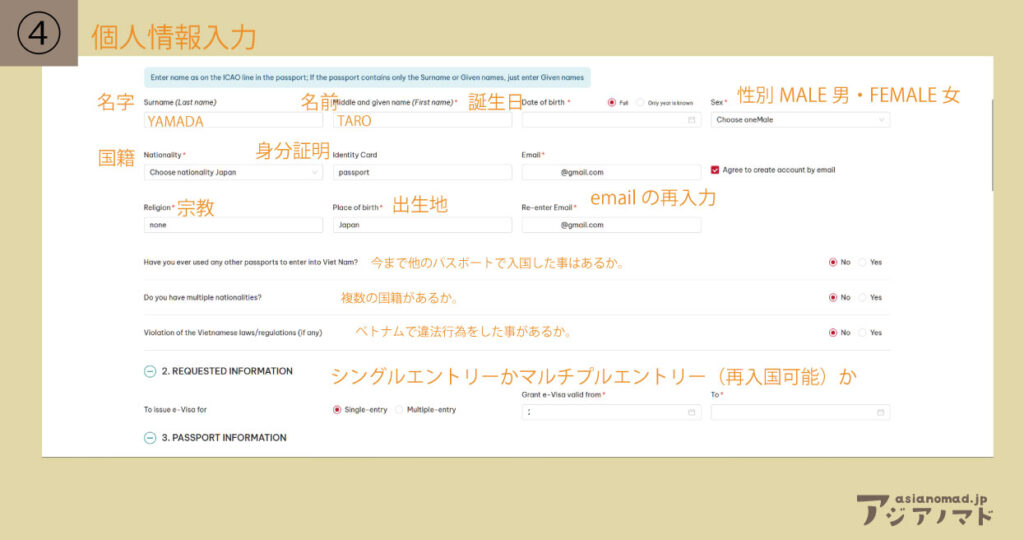Collapse section 2 Requested Information circle icon
This screenshot has width=1024, height=540.
click(150, 371)
